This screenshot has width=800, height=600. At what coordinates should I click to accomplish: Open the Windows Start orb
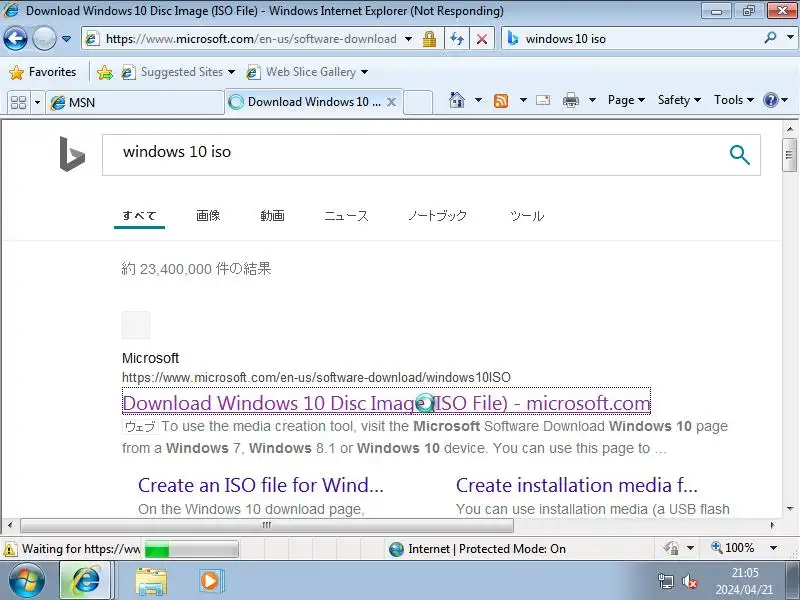point(27,581)
